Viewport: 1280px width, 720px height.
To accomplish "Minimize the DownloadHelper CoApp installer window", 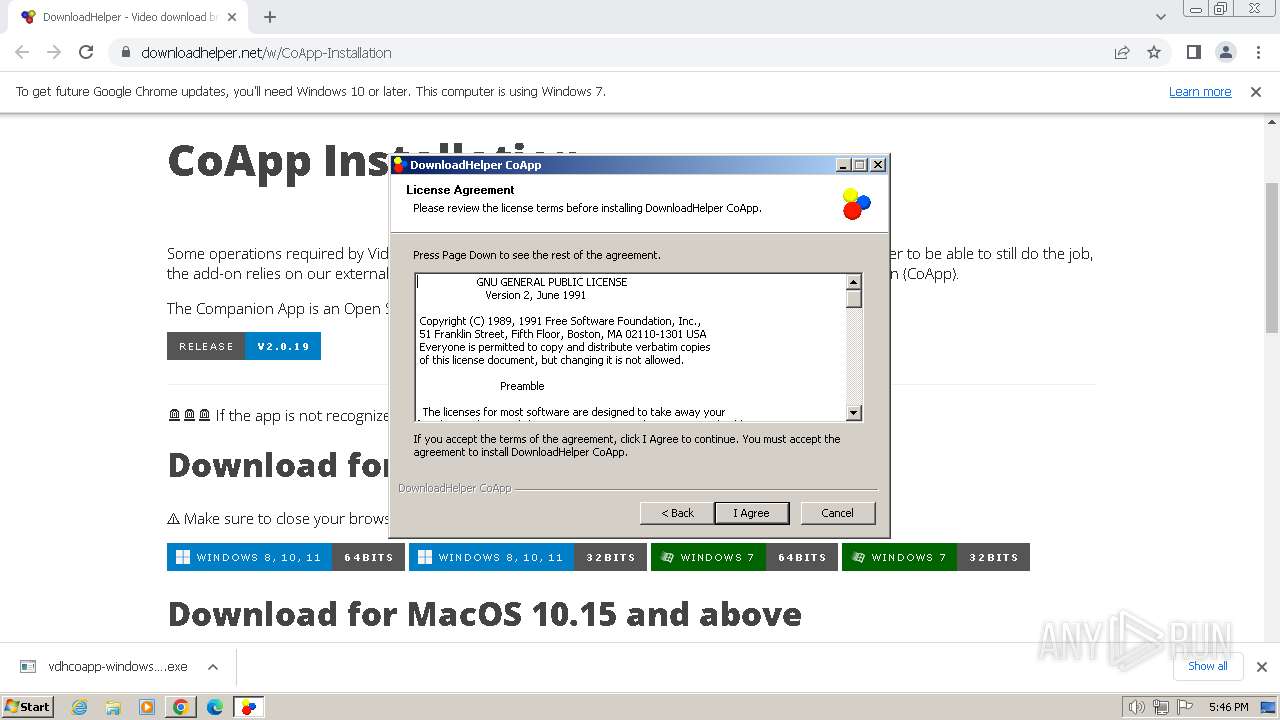I will (843, 165).
